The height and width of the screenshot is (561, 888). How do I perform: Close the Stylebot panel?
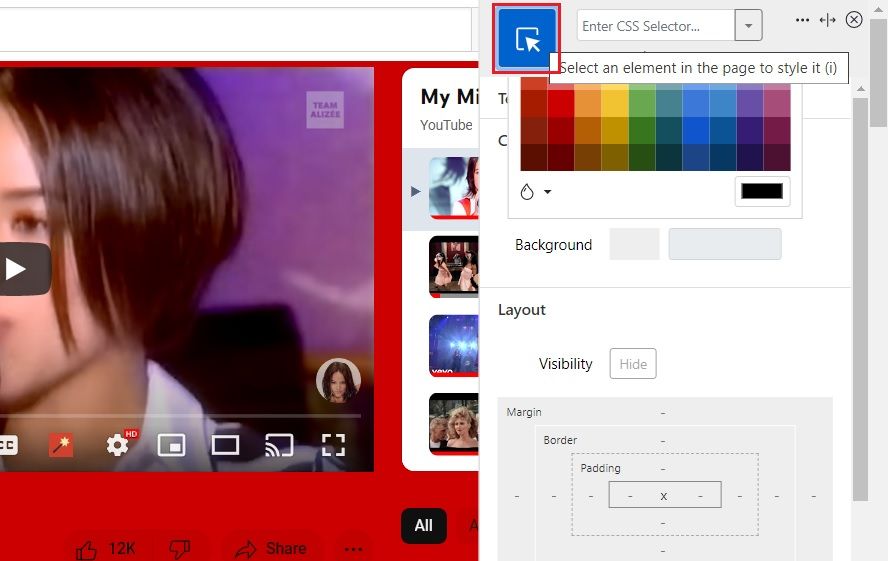click(853, 20)
